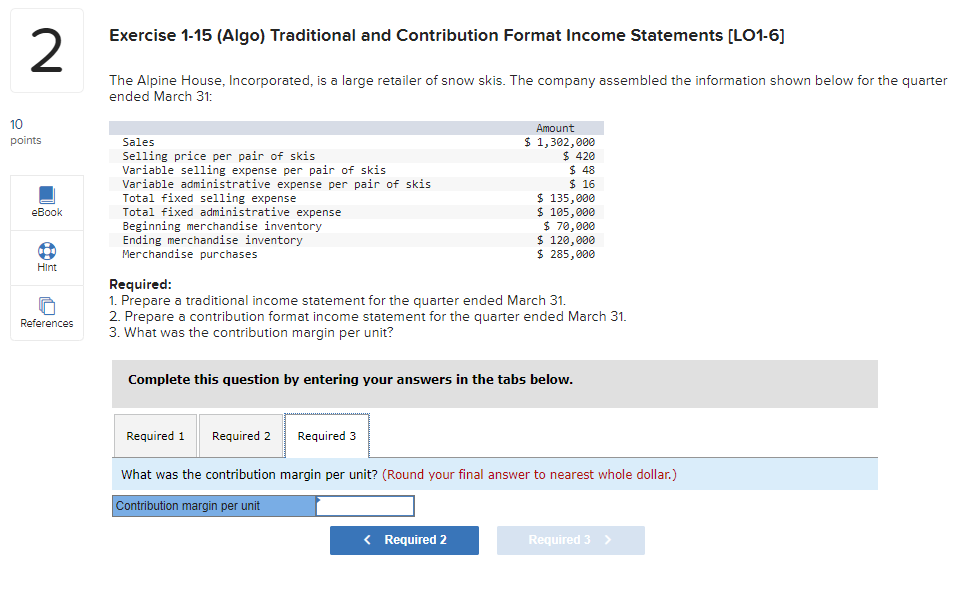
Task: Click the Contribution margin per unit input
Action: tap(365, 506)
